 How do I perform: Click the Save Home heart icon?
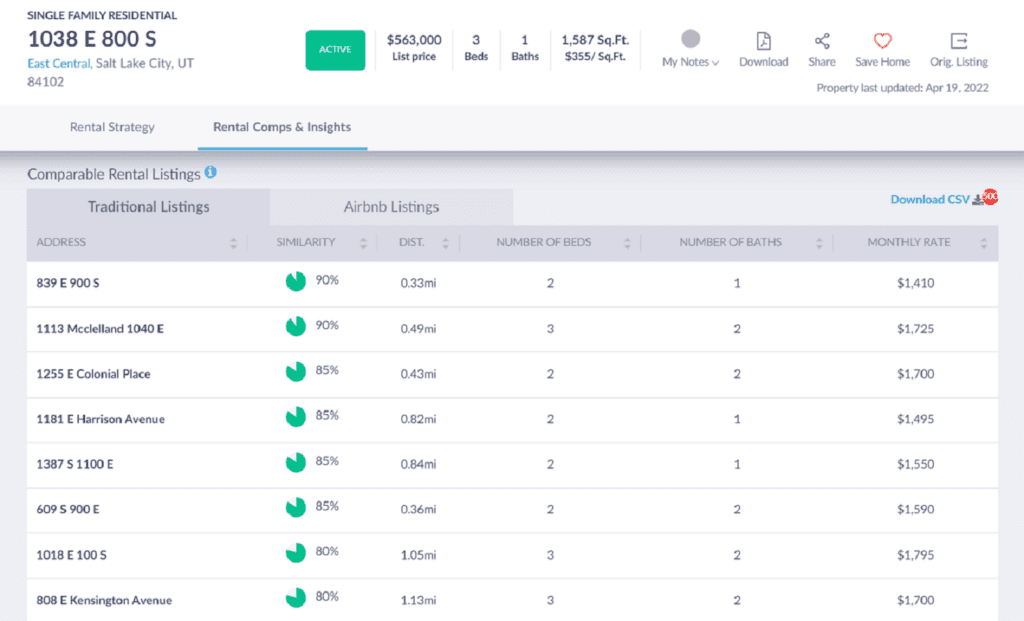point(882,41)
